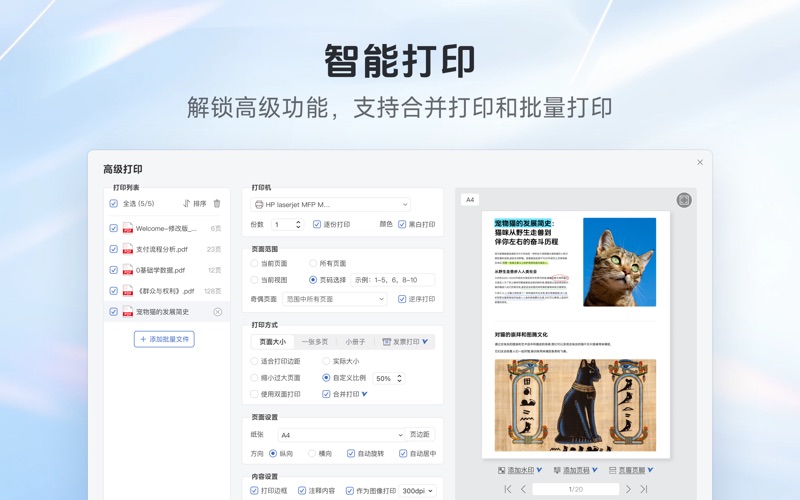
Task: Open the A4 paper size dropdown
Action: [341, 435]
